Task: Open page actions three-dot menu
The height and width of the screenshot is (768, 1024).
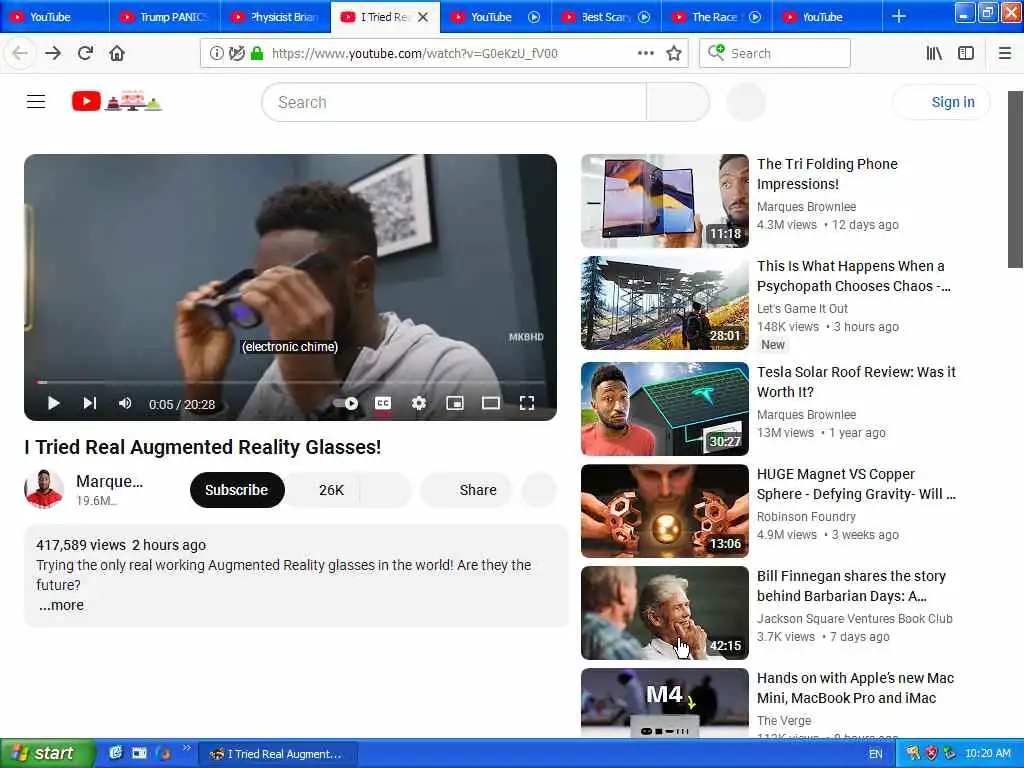Action: 645,53
